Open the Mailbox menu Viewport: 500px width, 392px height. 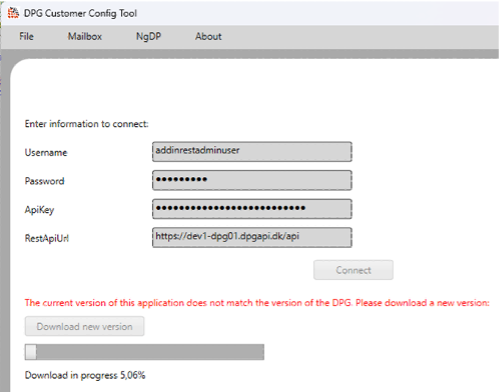coord(85,36)
